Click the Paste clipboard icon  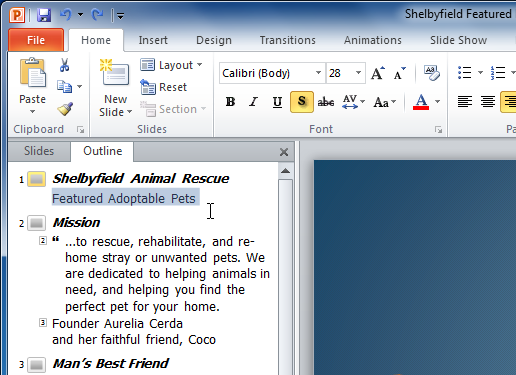click(x=33, y=72)
